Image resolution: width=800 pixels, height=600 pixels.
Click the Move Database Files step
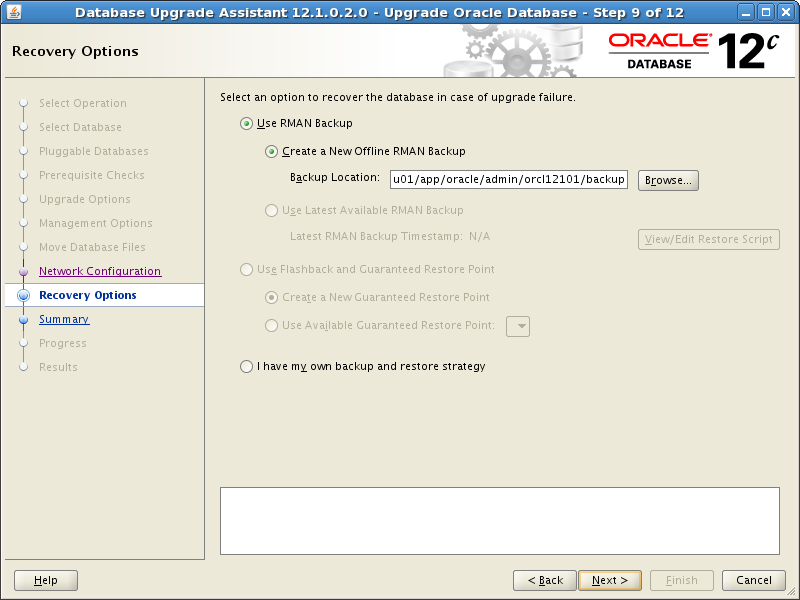[x=92, y=247]
